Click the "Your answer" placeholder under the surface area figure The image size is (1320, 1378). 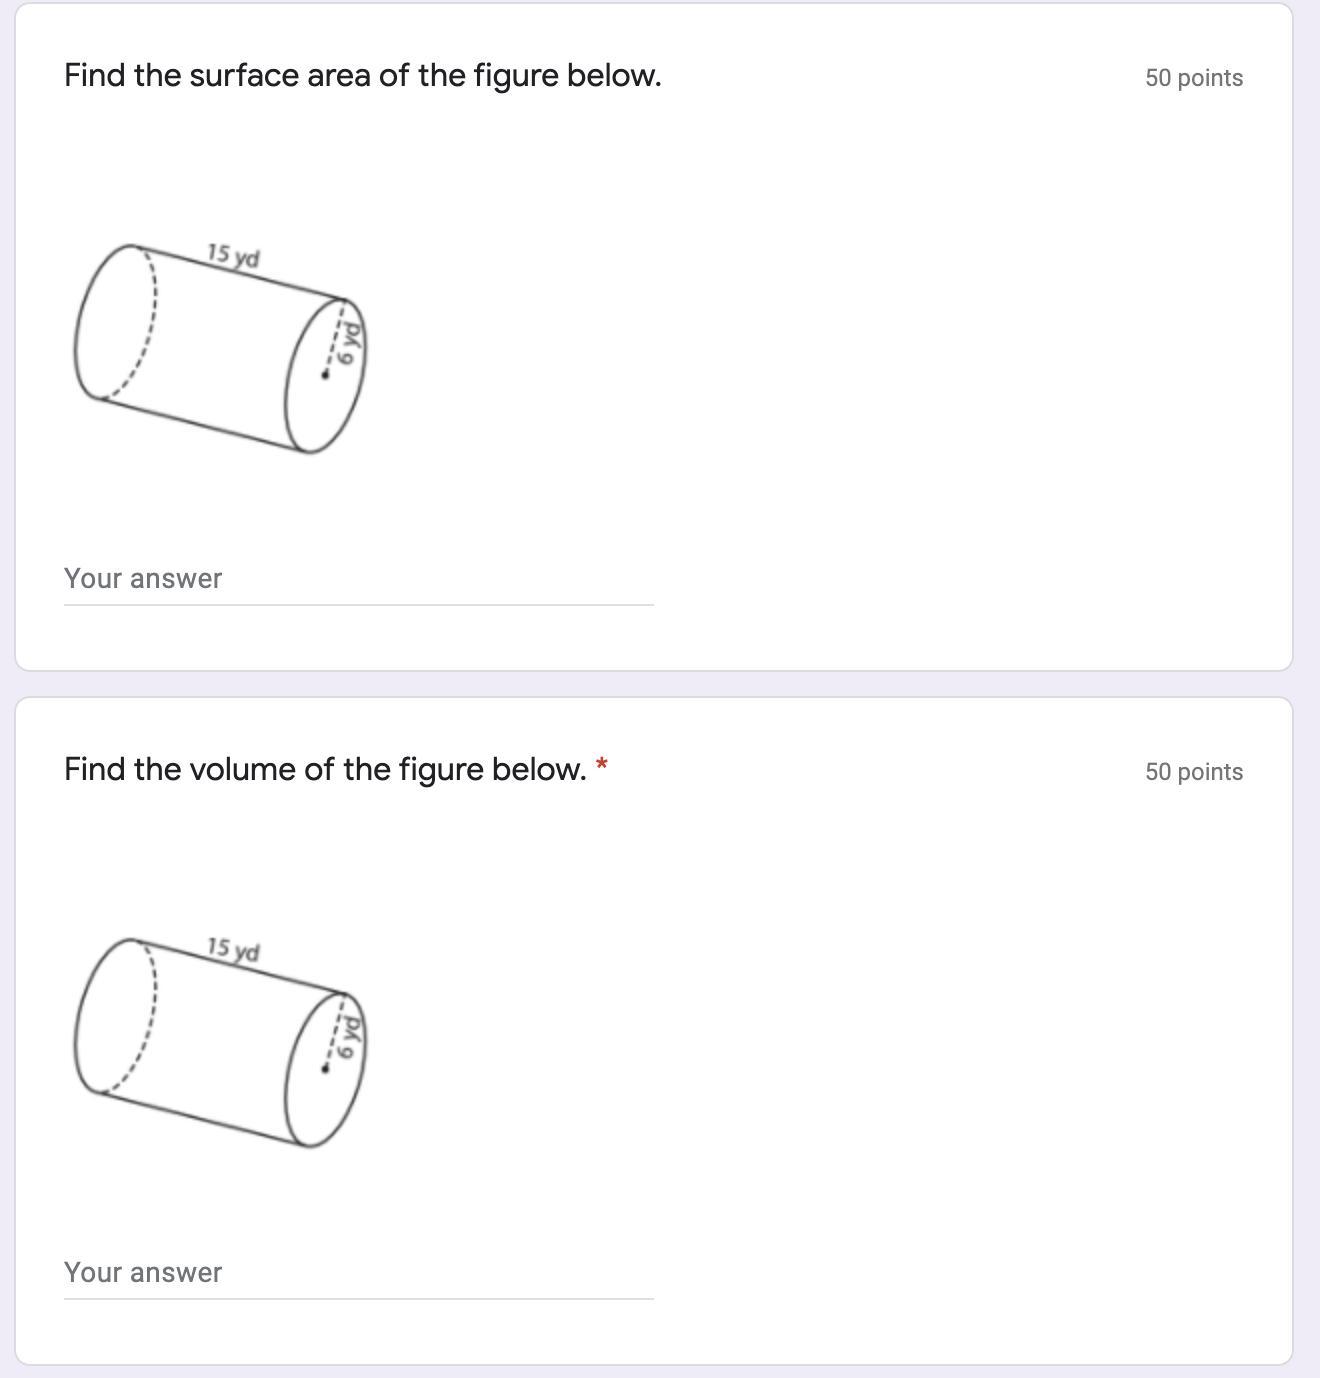point(143,579)
